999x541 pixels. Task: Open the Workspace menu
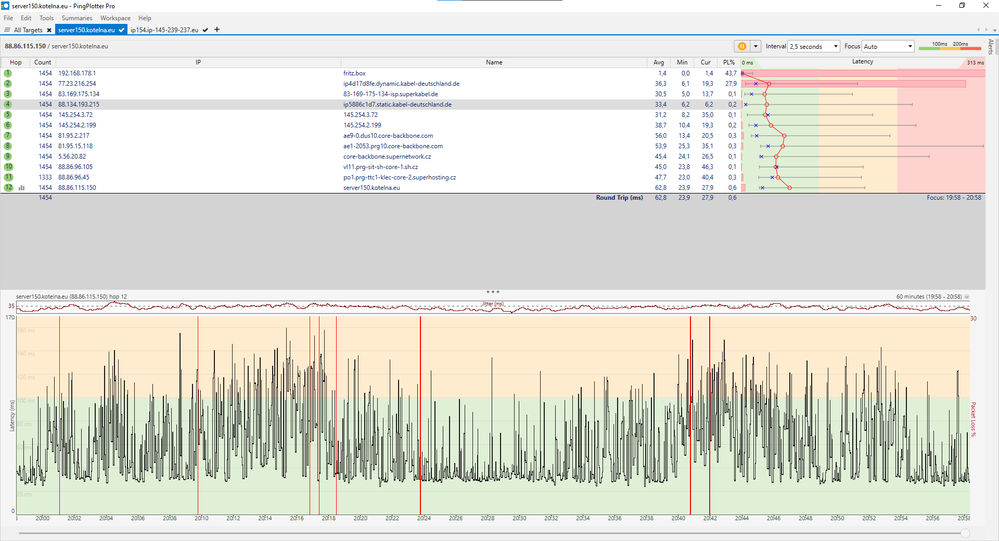115,18
